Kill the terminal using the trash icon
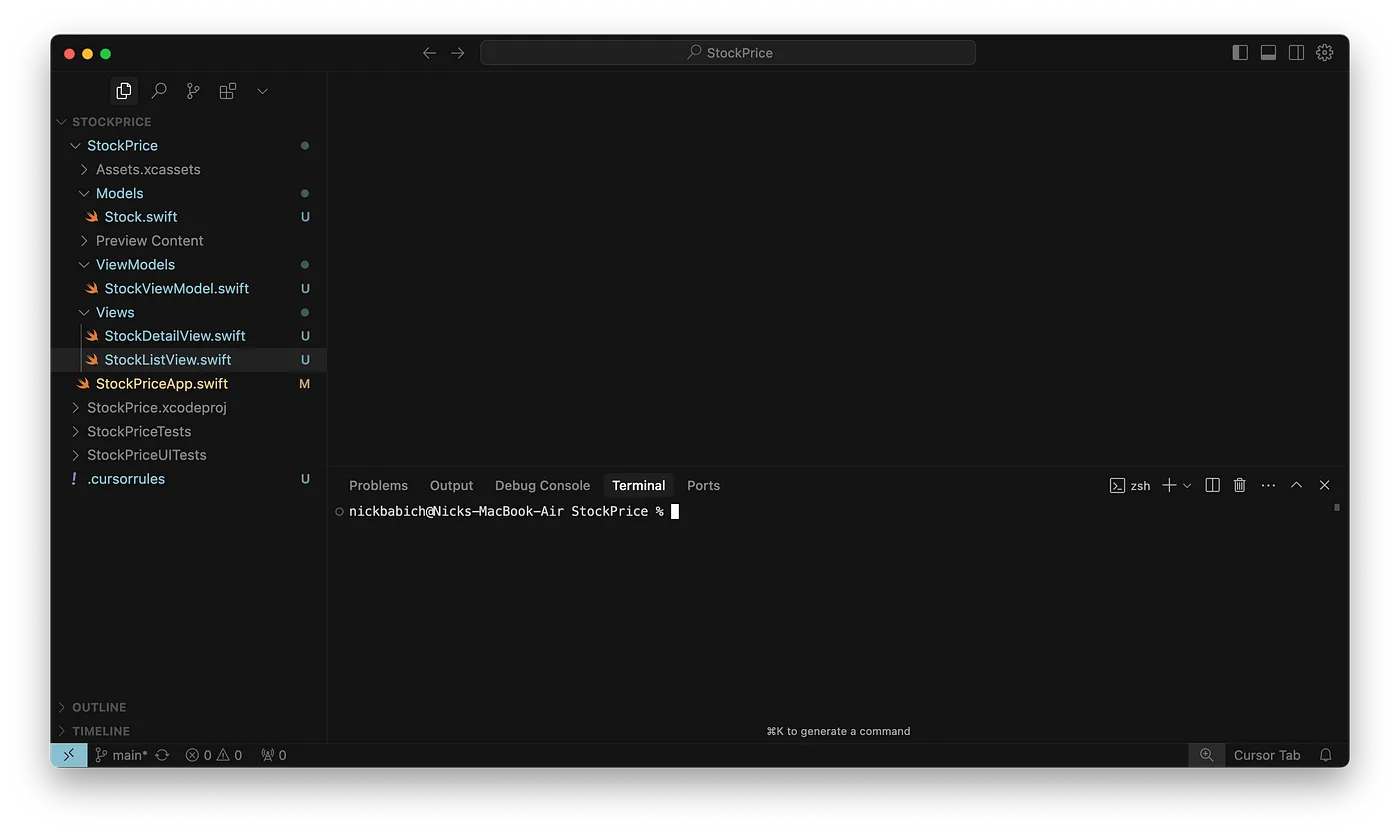 [1239, 485]
